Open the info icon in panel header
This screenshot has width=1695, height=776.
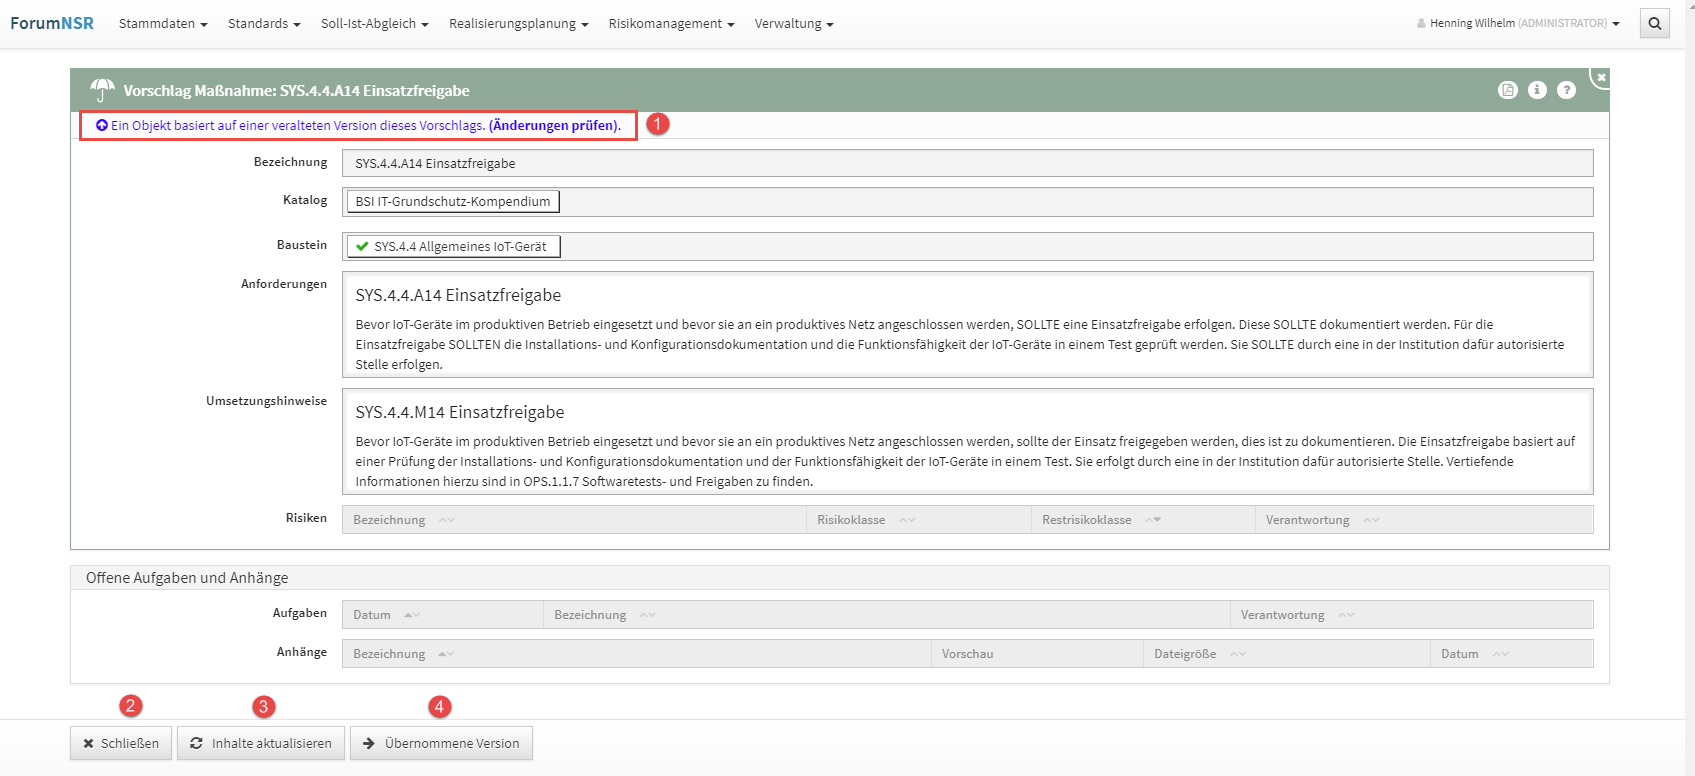1537,90
